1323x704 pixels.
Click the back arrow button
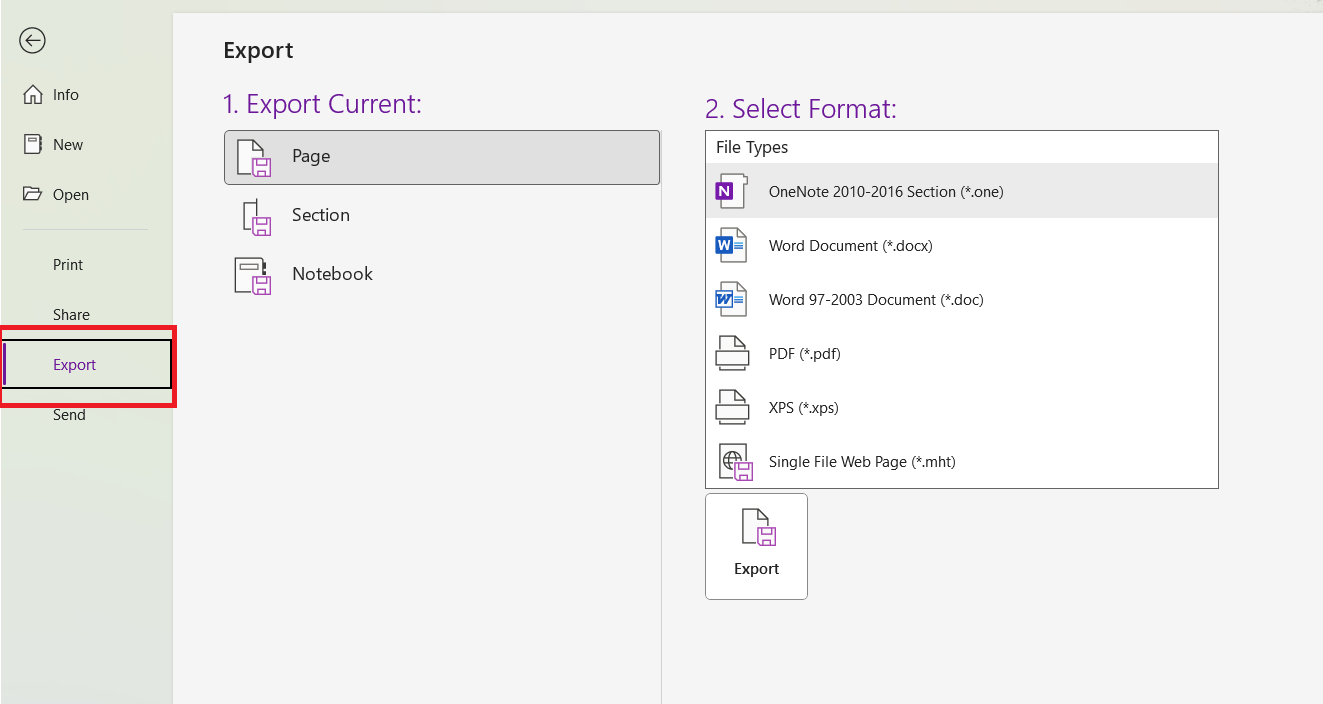coord(32,40)
